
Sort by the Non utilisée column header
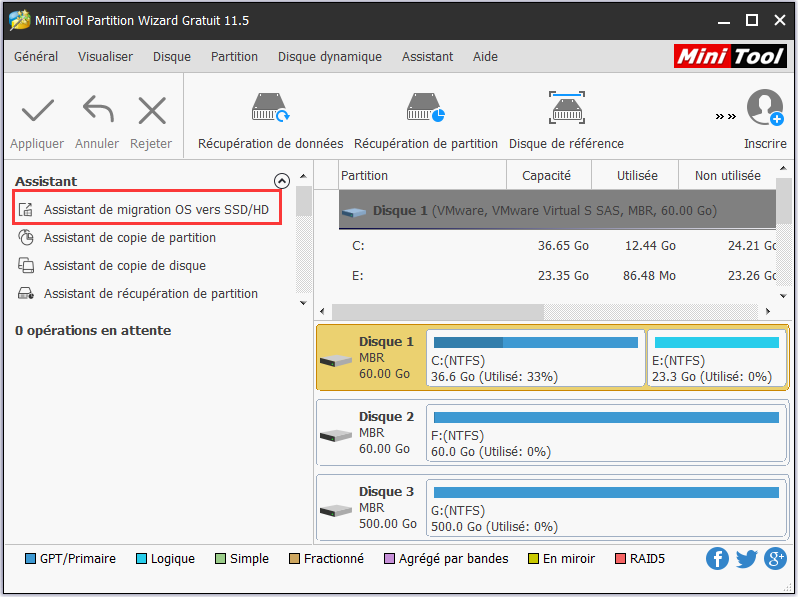[728, 176]
